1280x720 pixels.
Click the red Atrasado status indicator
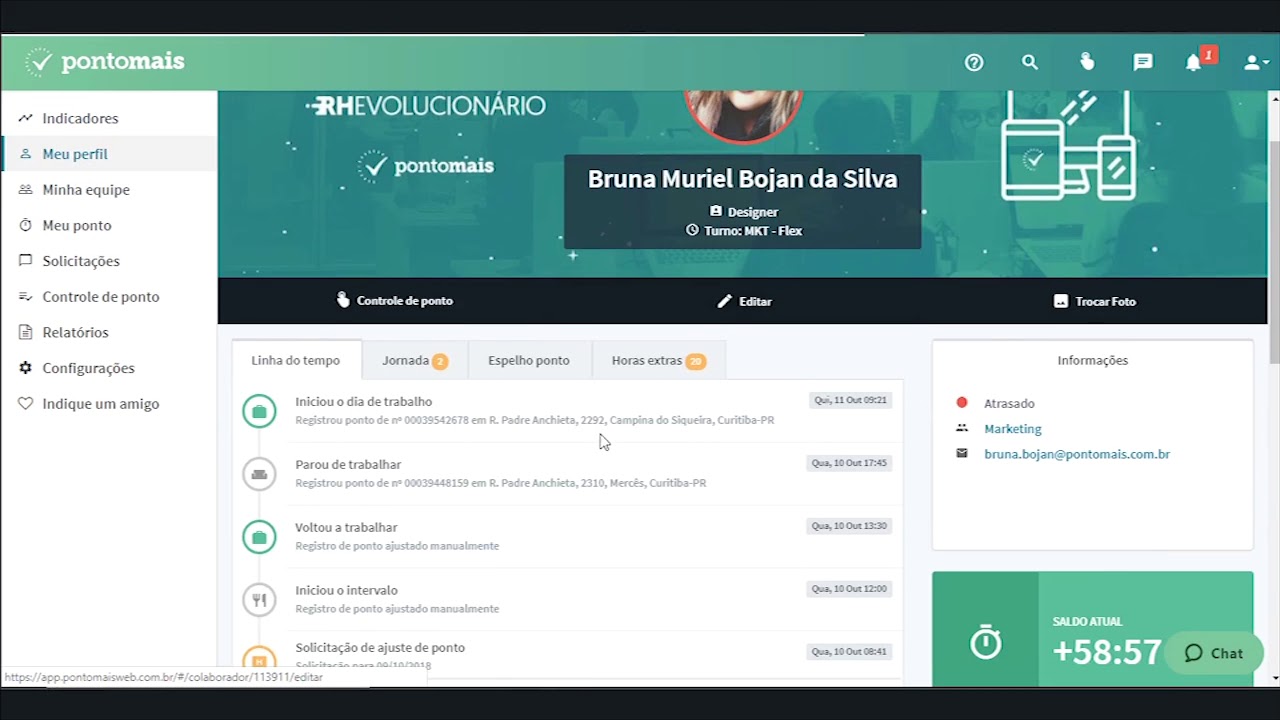962,403
